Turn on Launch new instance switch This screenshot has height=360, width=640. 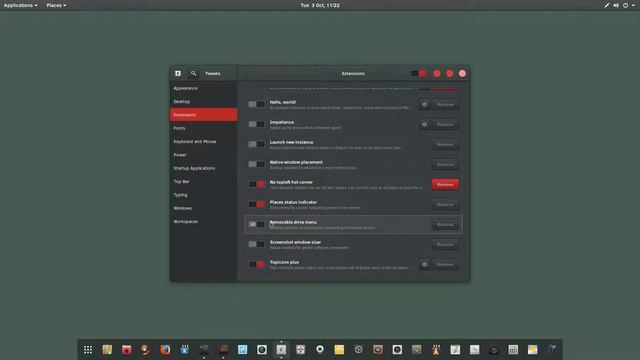pos(257,144)
